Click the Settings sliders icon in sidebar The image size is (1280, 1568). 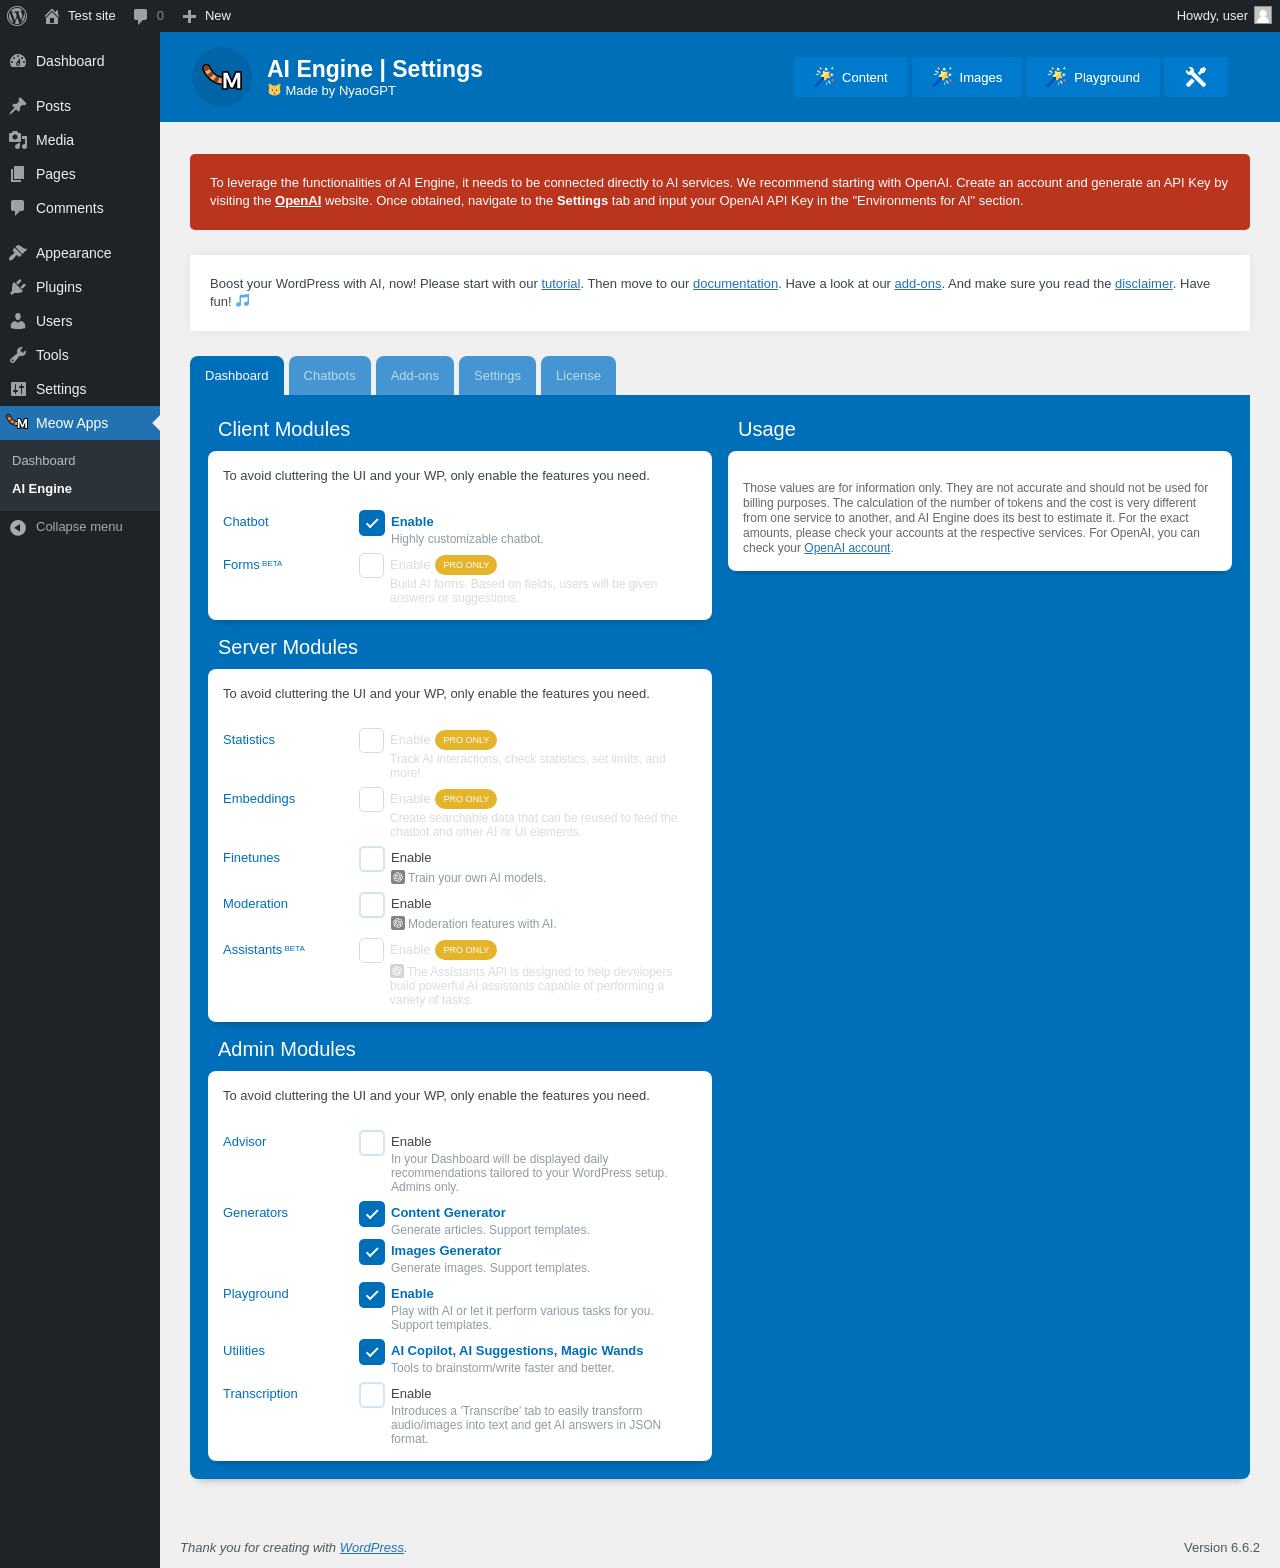18,389
